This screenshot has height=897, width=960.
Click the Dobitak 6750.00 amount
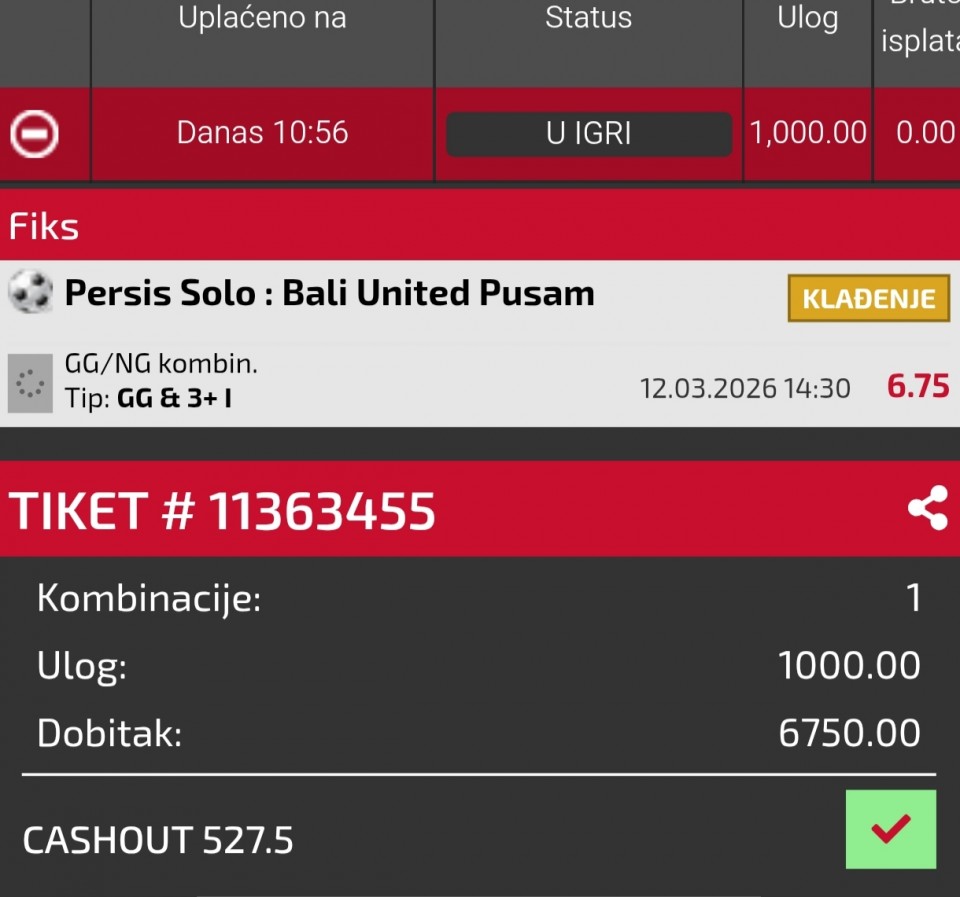[849, 734]
